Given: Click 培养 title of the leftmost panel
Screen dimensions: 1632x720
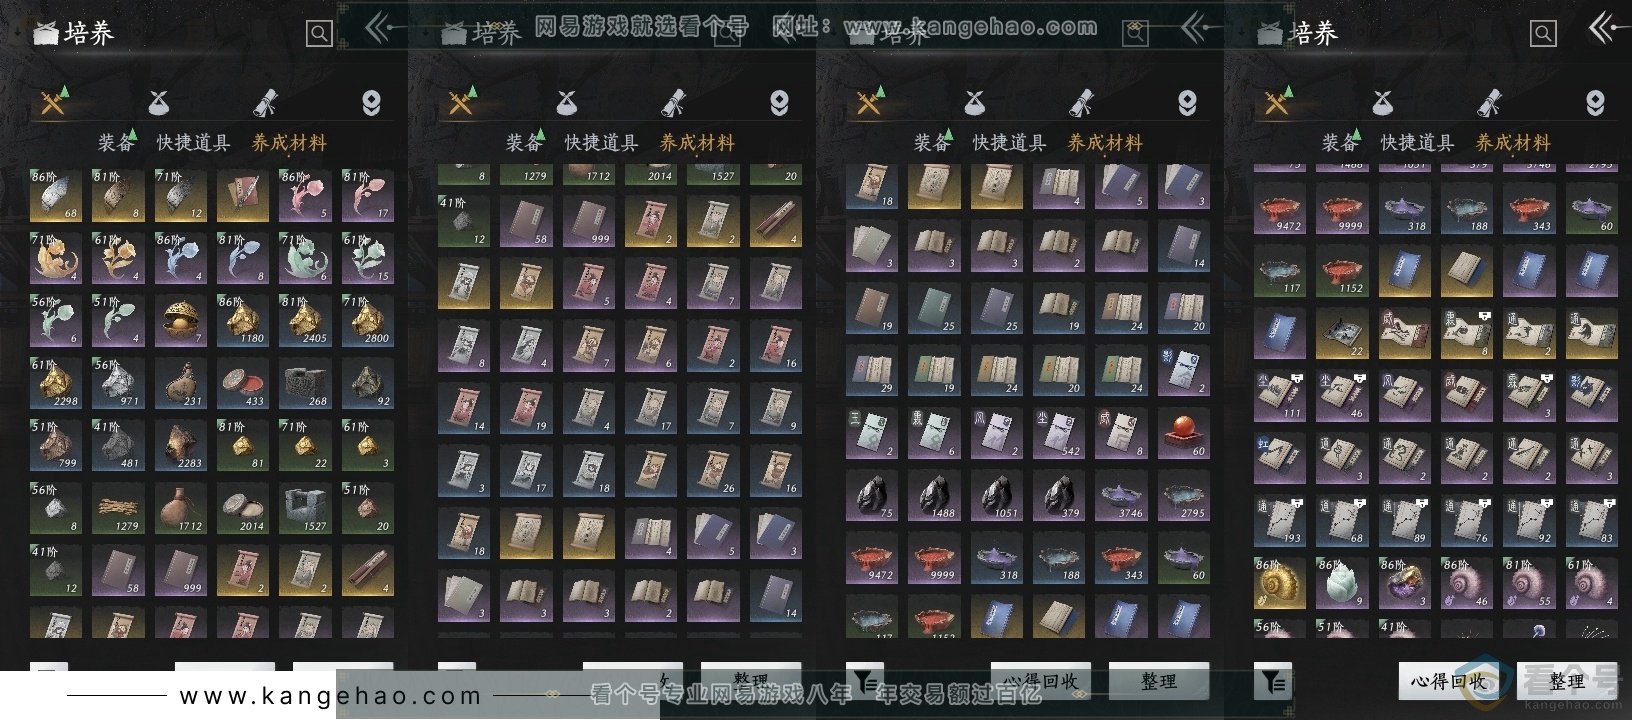Looking at the screenshot, I should 89,33.
